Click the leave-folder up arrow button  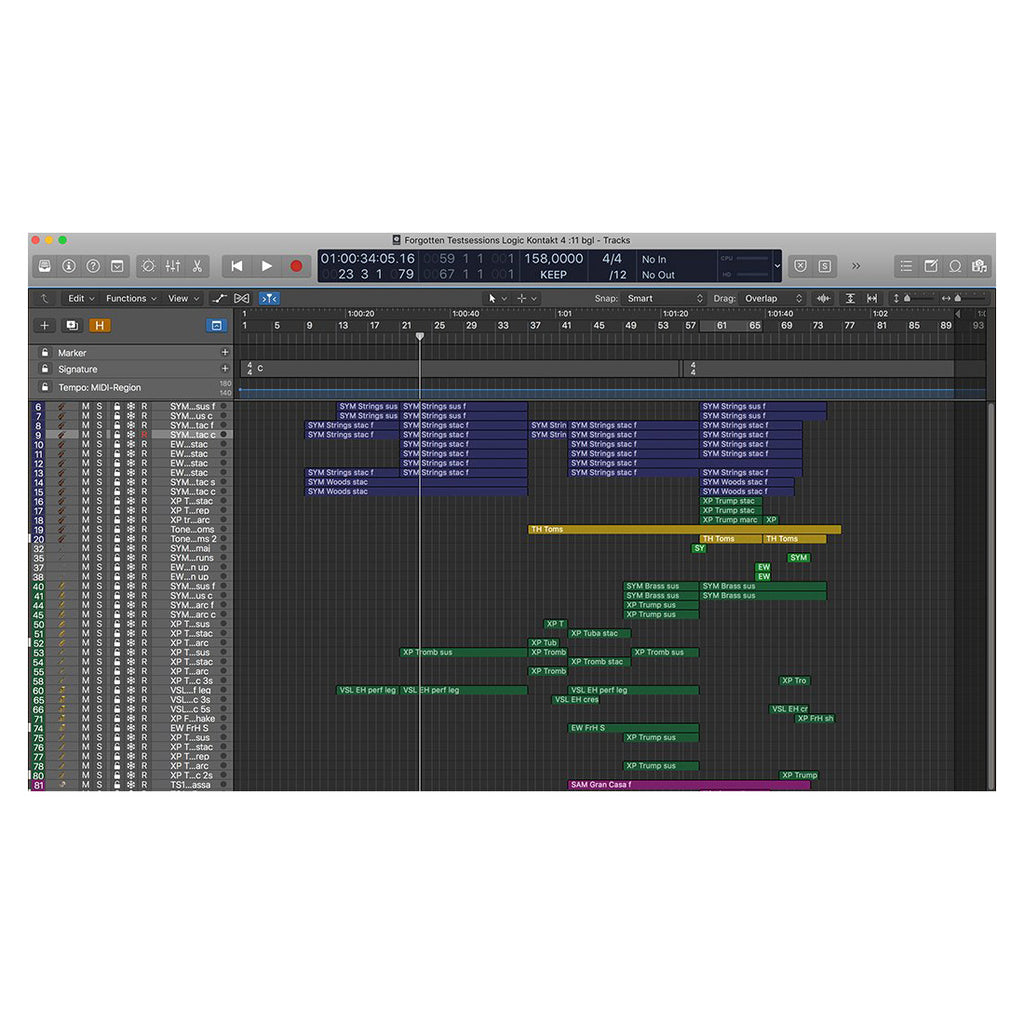pyautogui.click(x=44, y=298)
